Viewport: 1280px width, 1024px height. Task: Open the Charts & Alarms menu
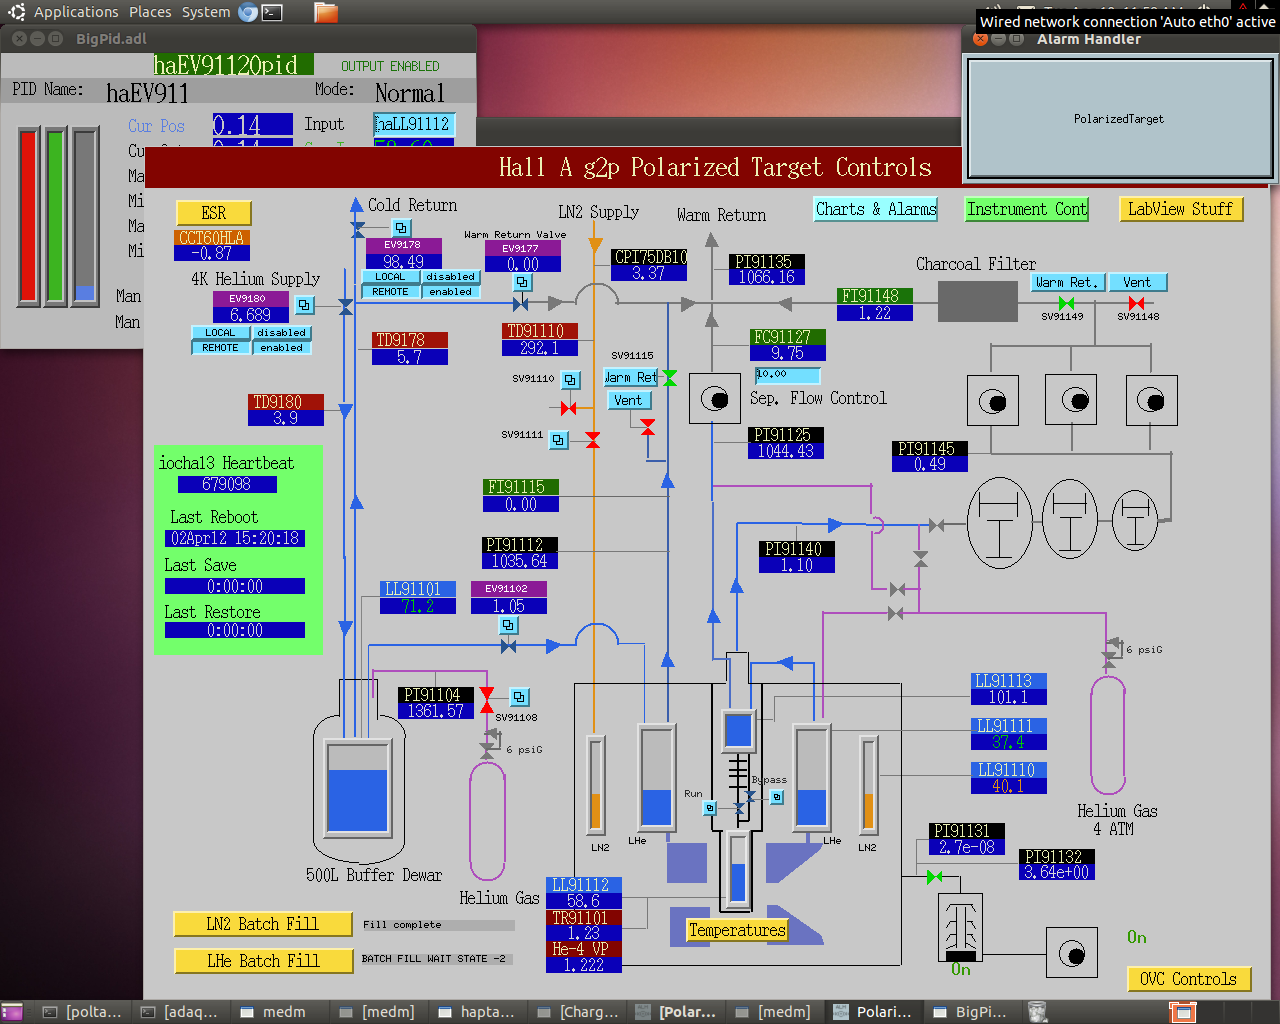(x=876, y=209)
